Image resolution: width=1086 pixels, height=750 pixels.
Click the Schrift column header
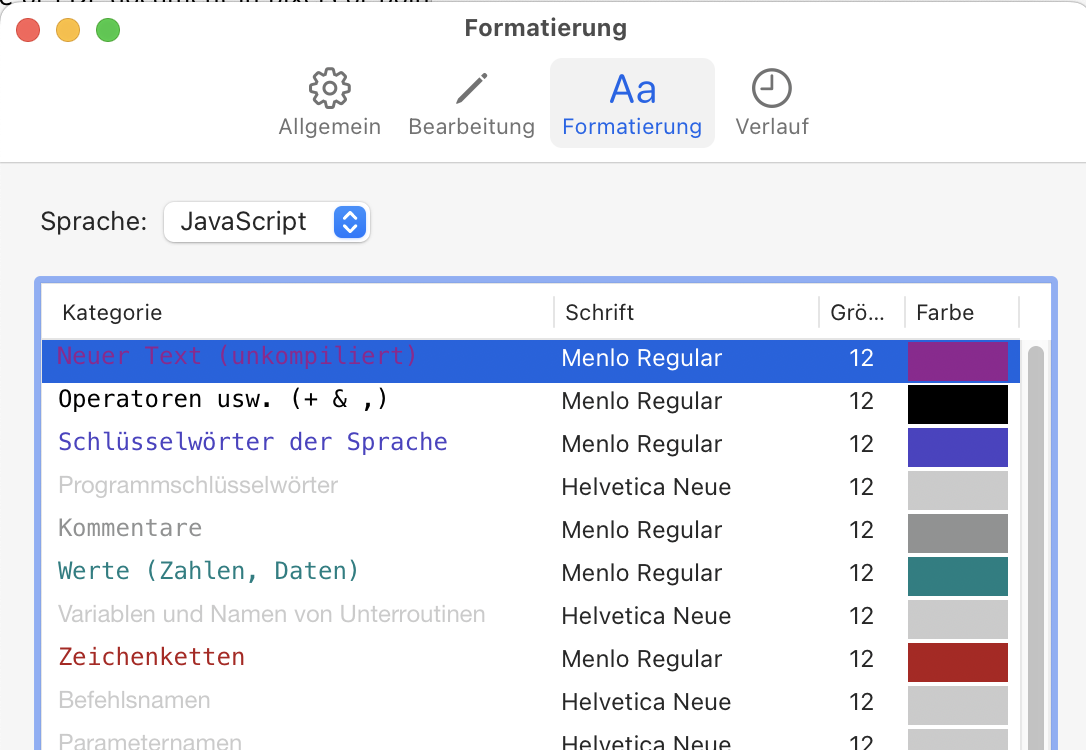tap(600, 313)
